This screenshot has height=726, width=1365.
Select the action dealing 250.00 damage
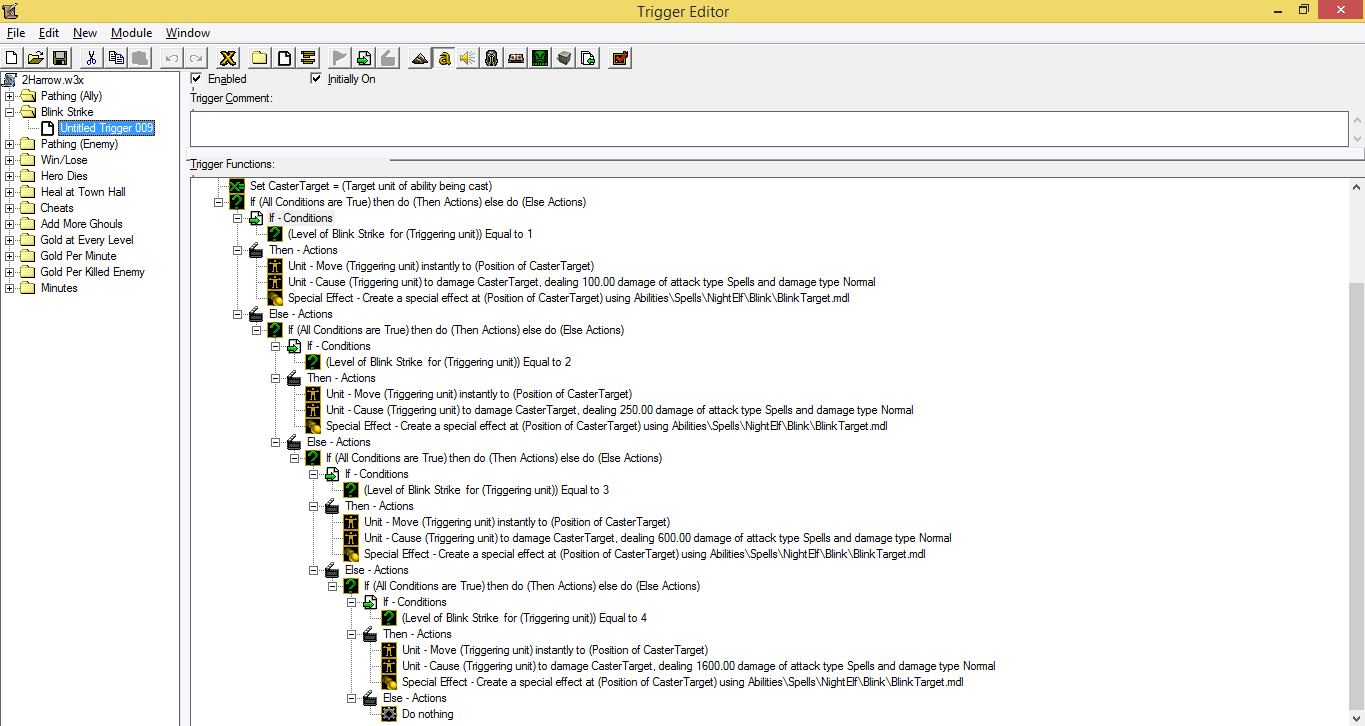(x=619, y=410)
